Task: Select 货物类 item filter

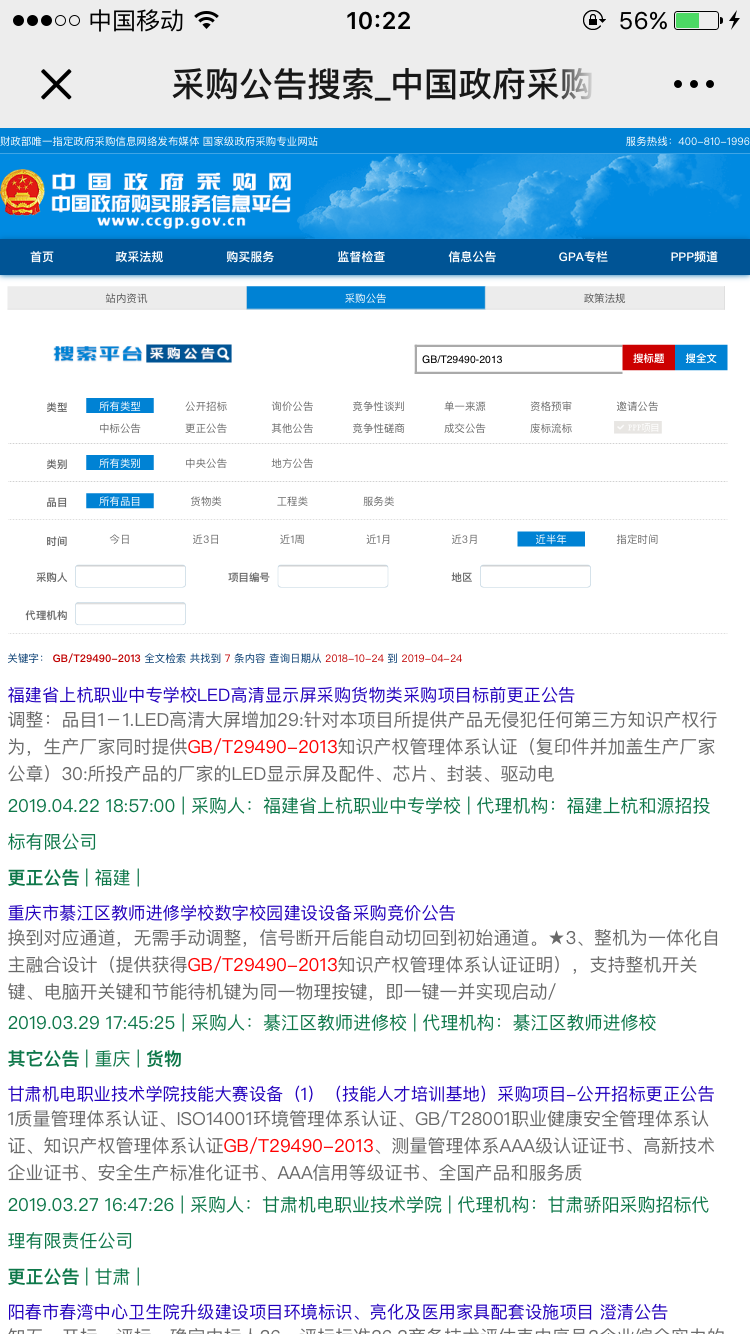Action: pyautogui.click(x=206, y=501)
